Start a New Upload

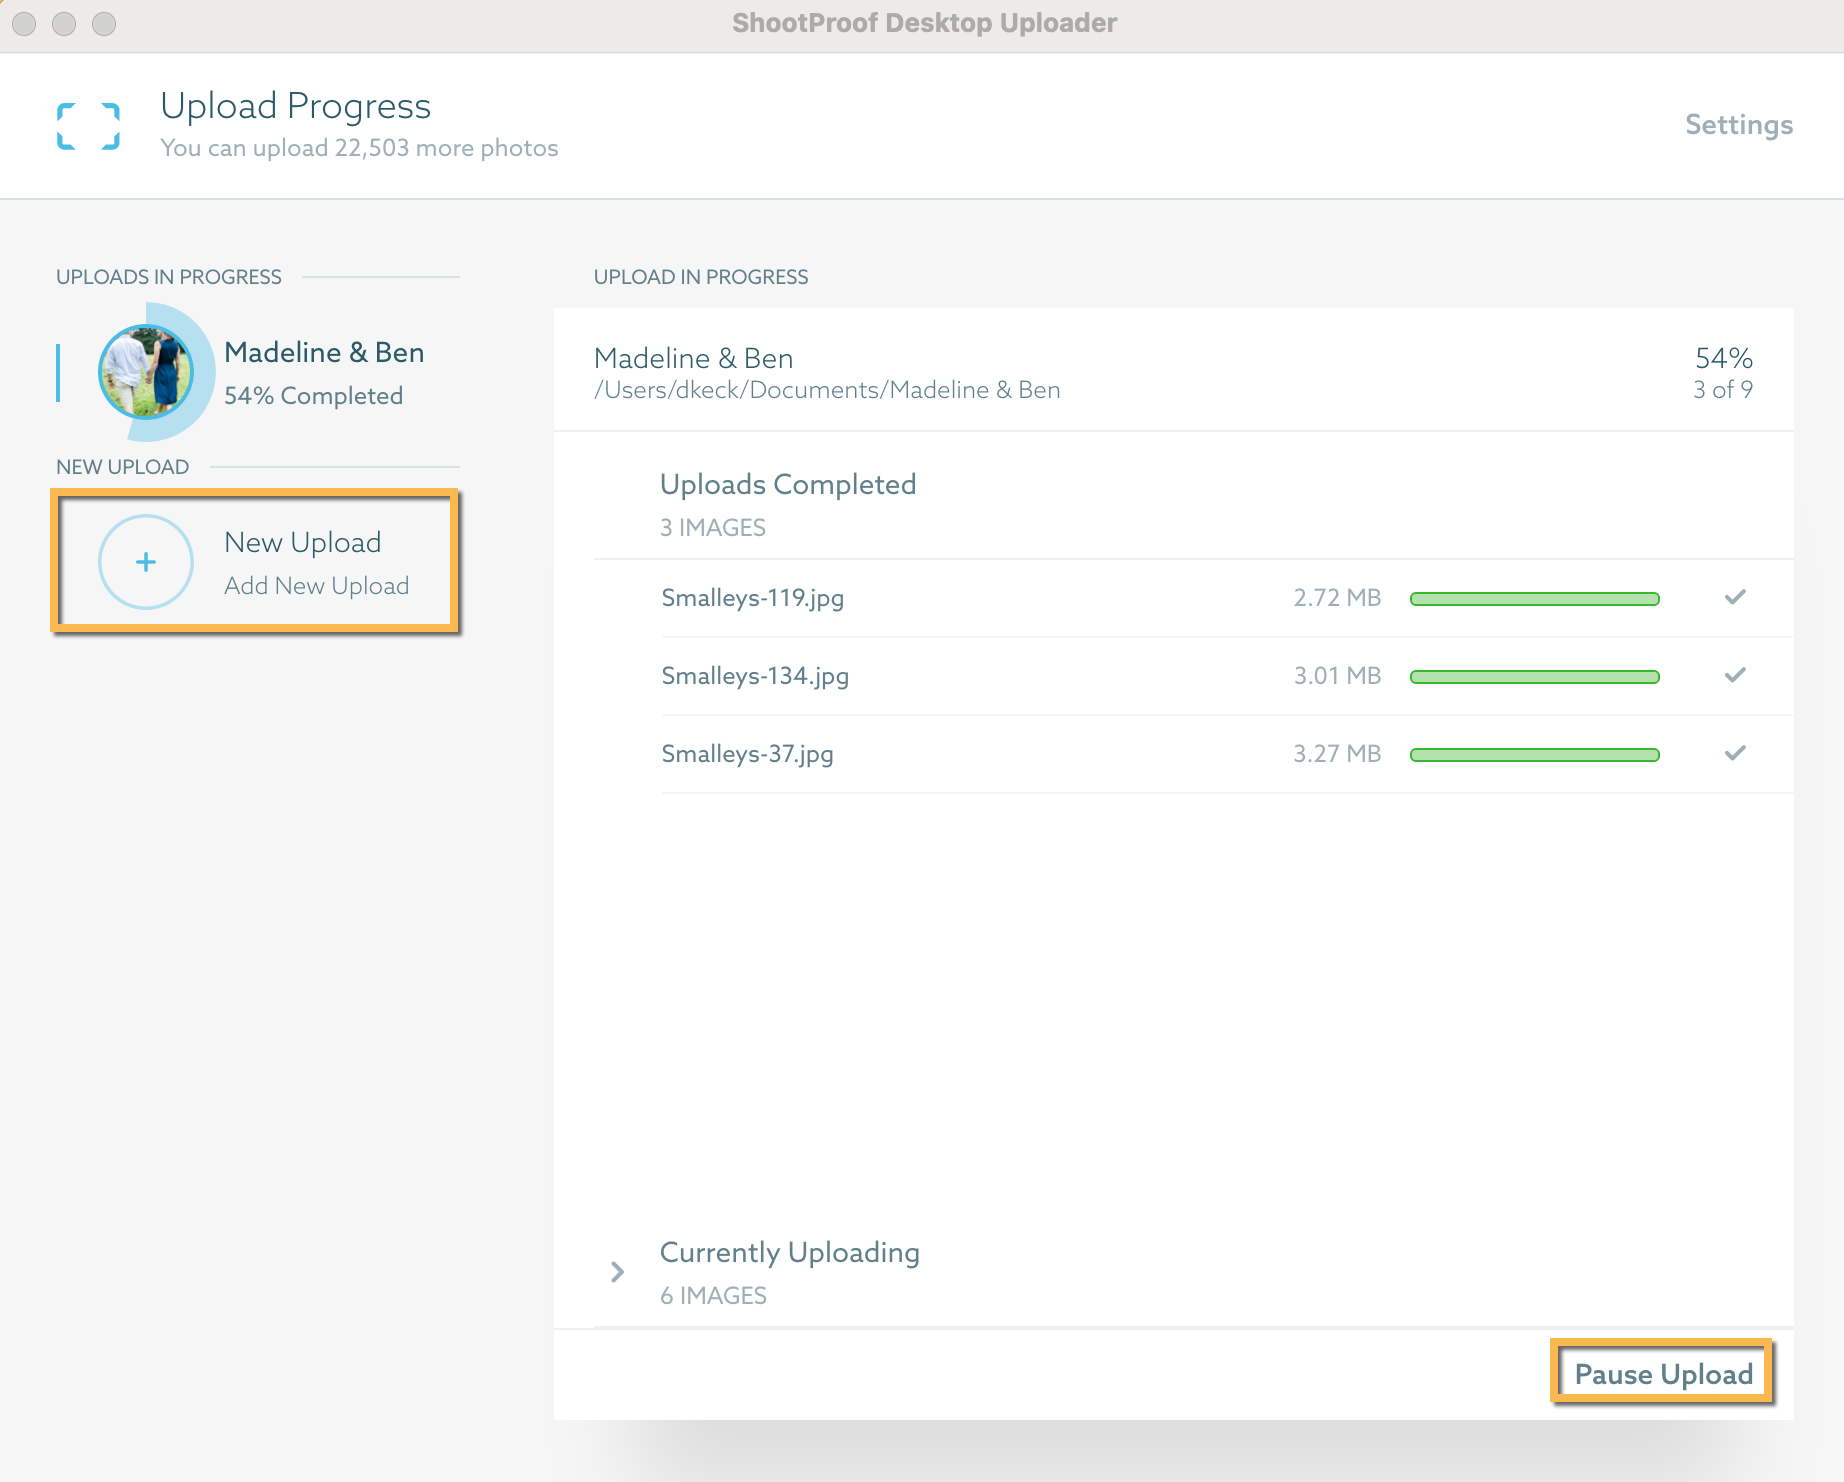pos(302,543)
